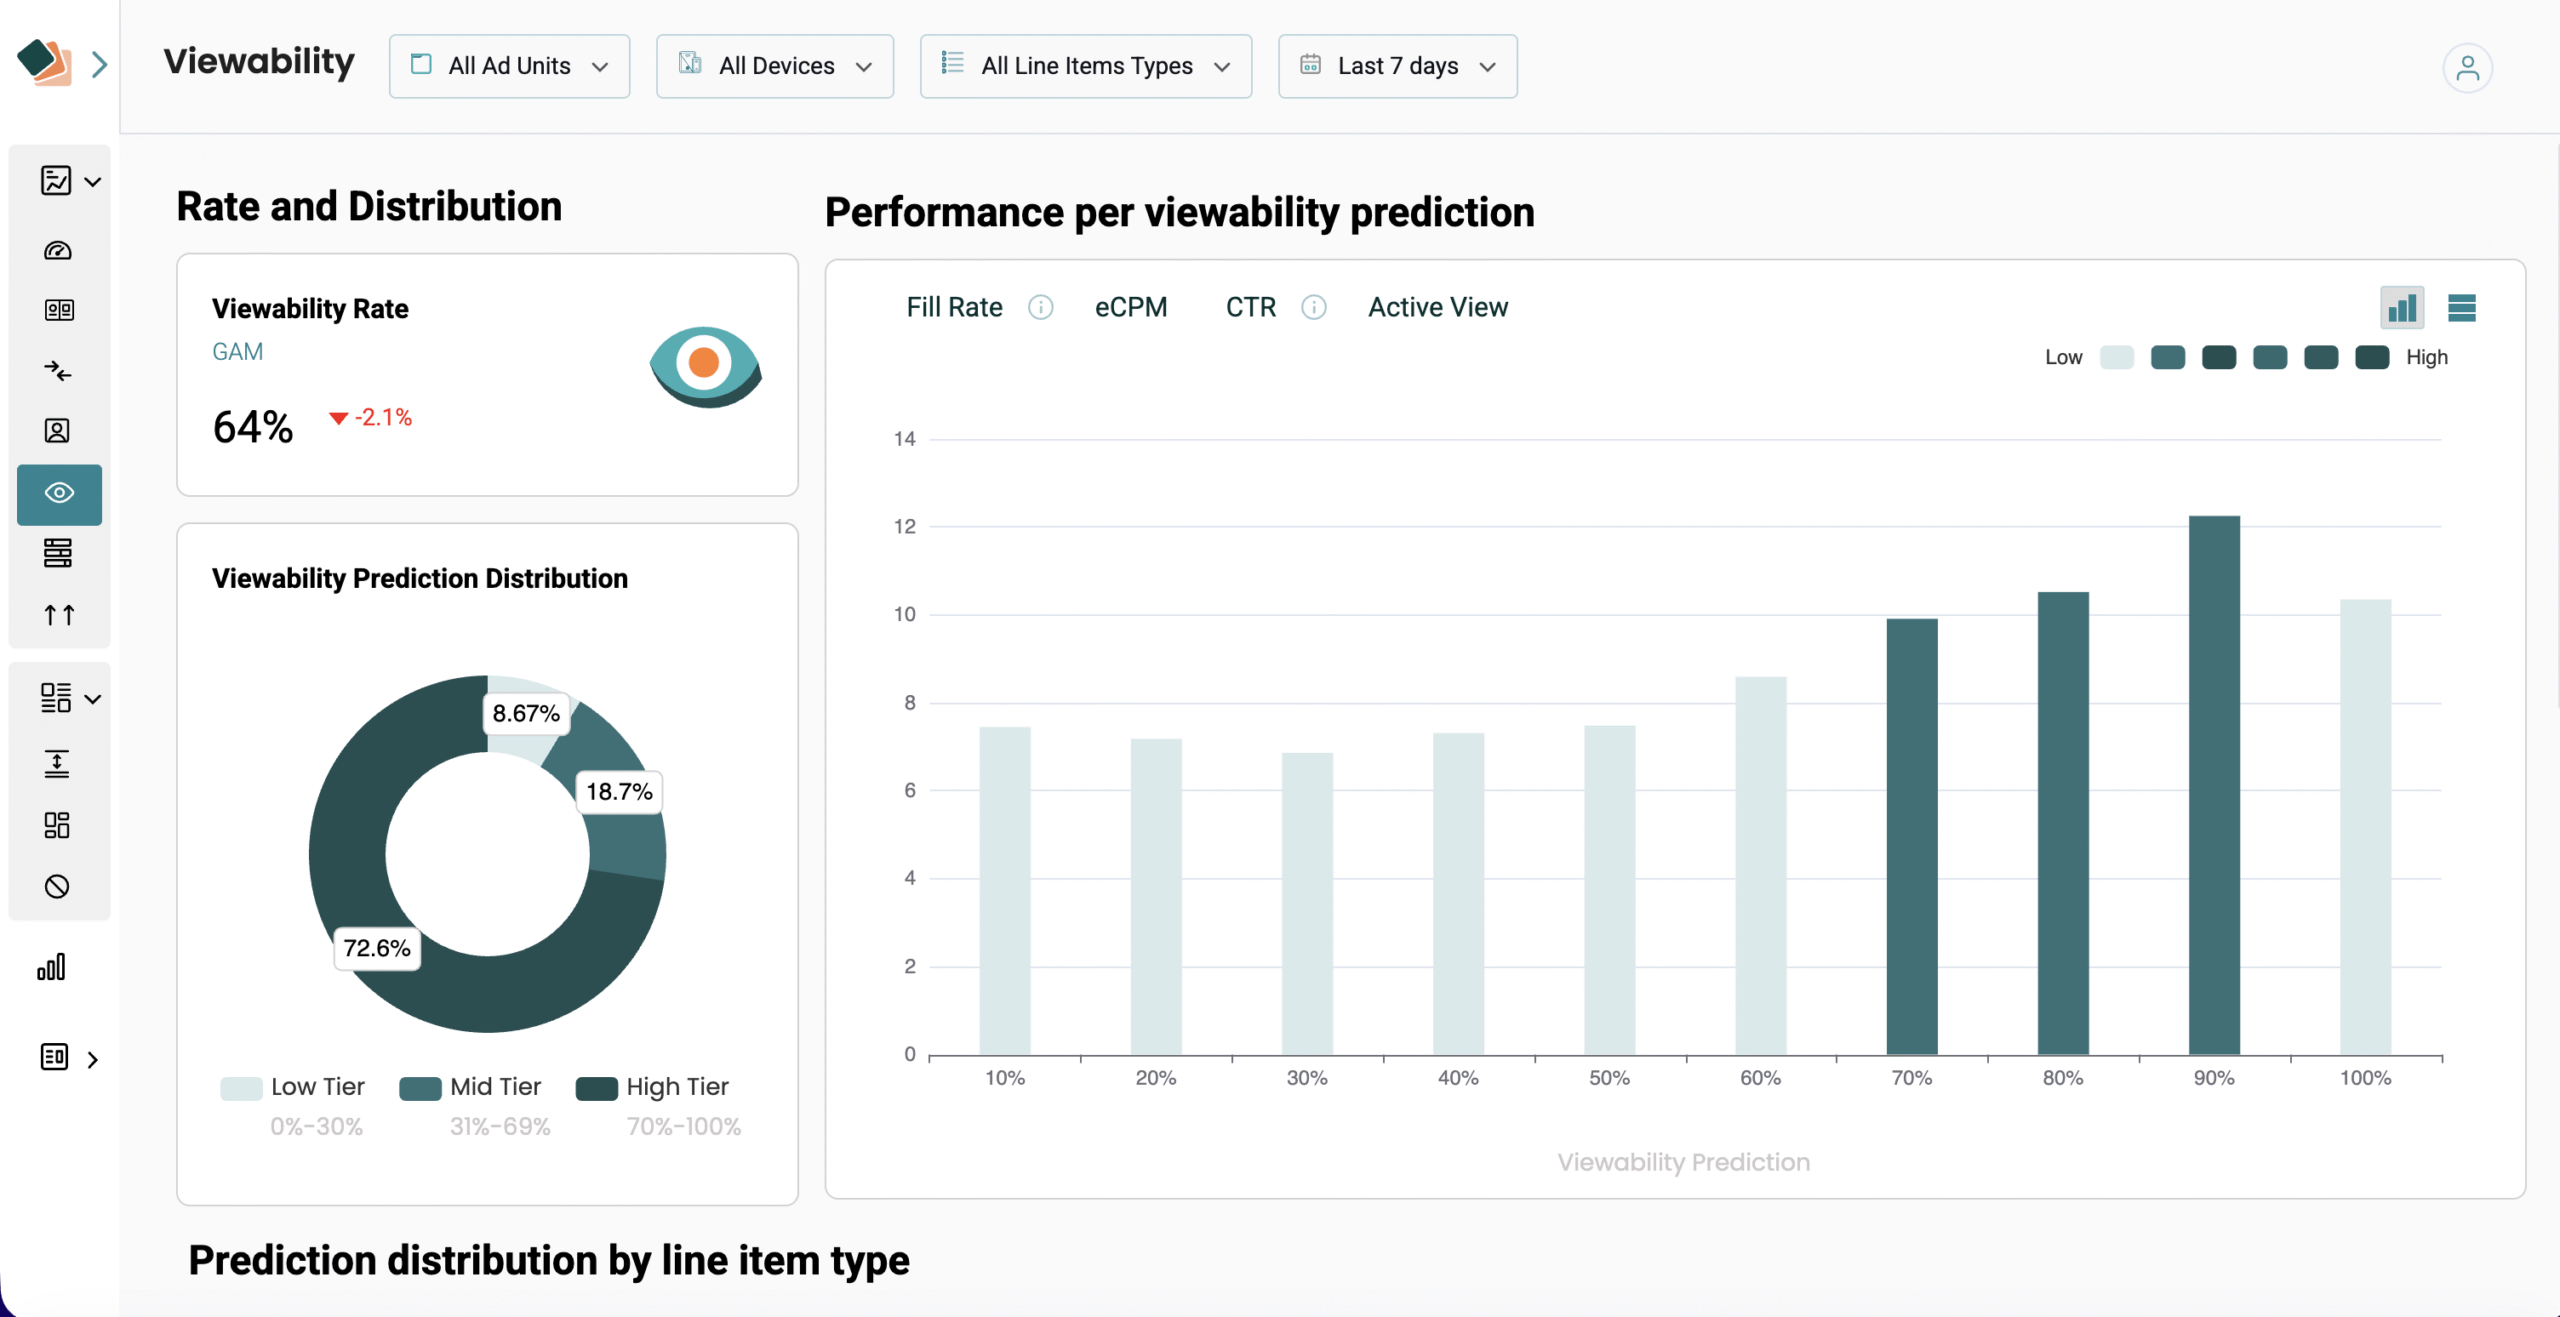
Task: Select the stacked rows sidebar icon
Action: (x=58, y=553)
